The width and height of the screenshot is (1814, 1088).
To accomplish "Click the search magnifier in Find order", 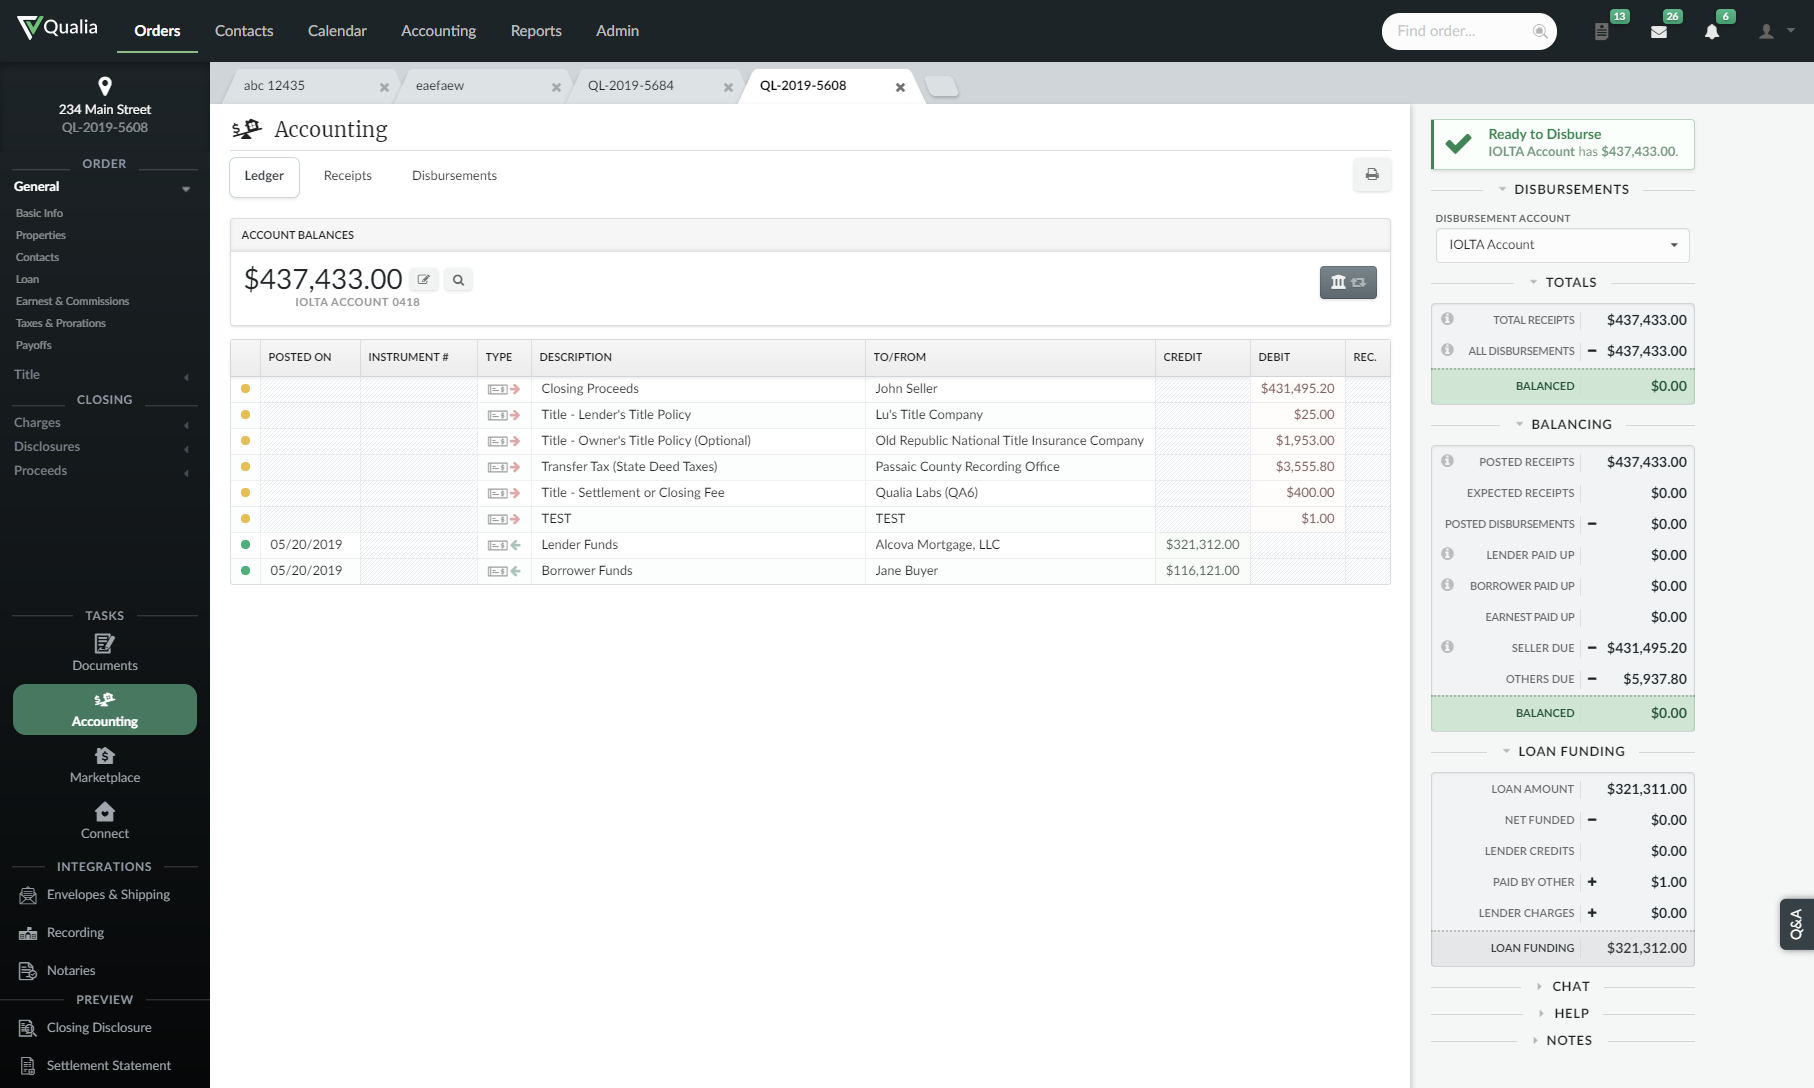I will pyautogui.click(x=1540, y=31).
